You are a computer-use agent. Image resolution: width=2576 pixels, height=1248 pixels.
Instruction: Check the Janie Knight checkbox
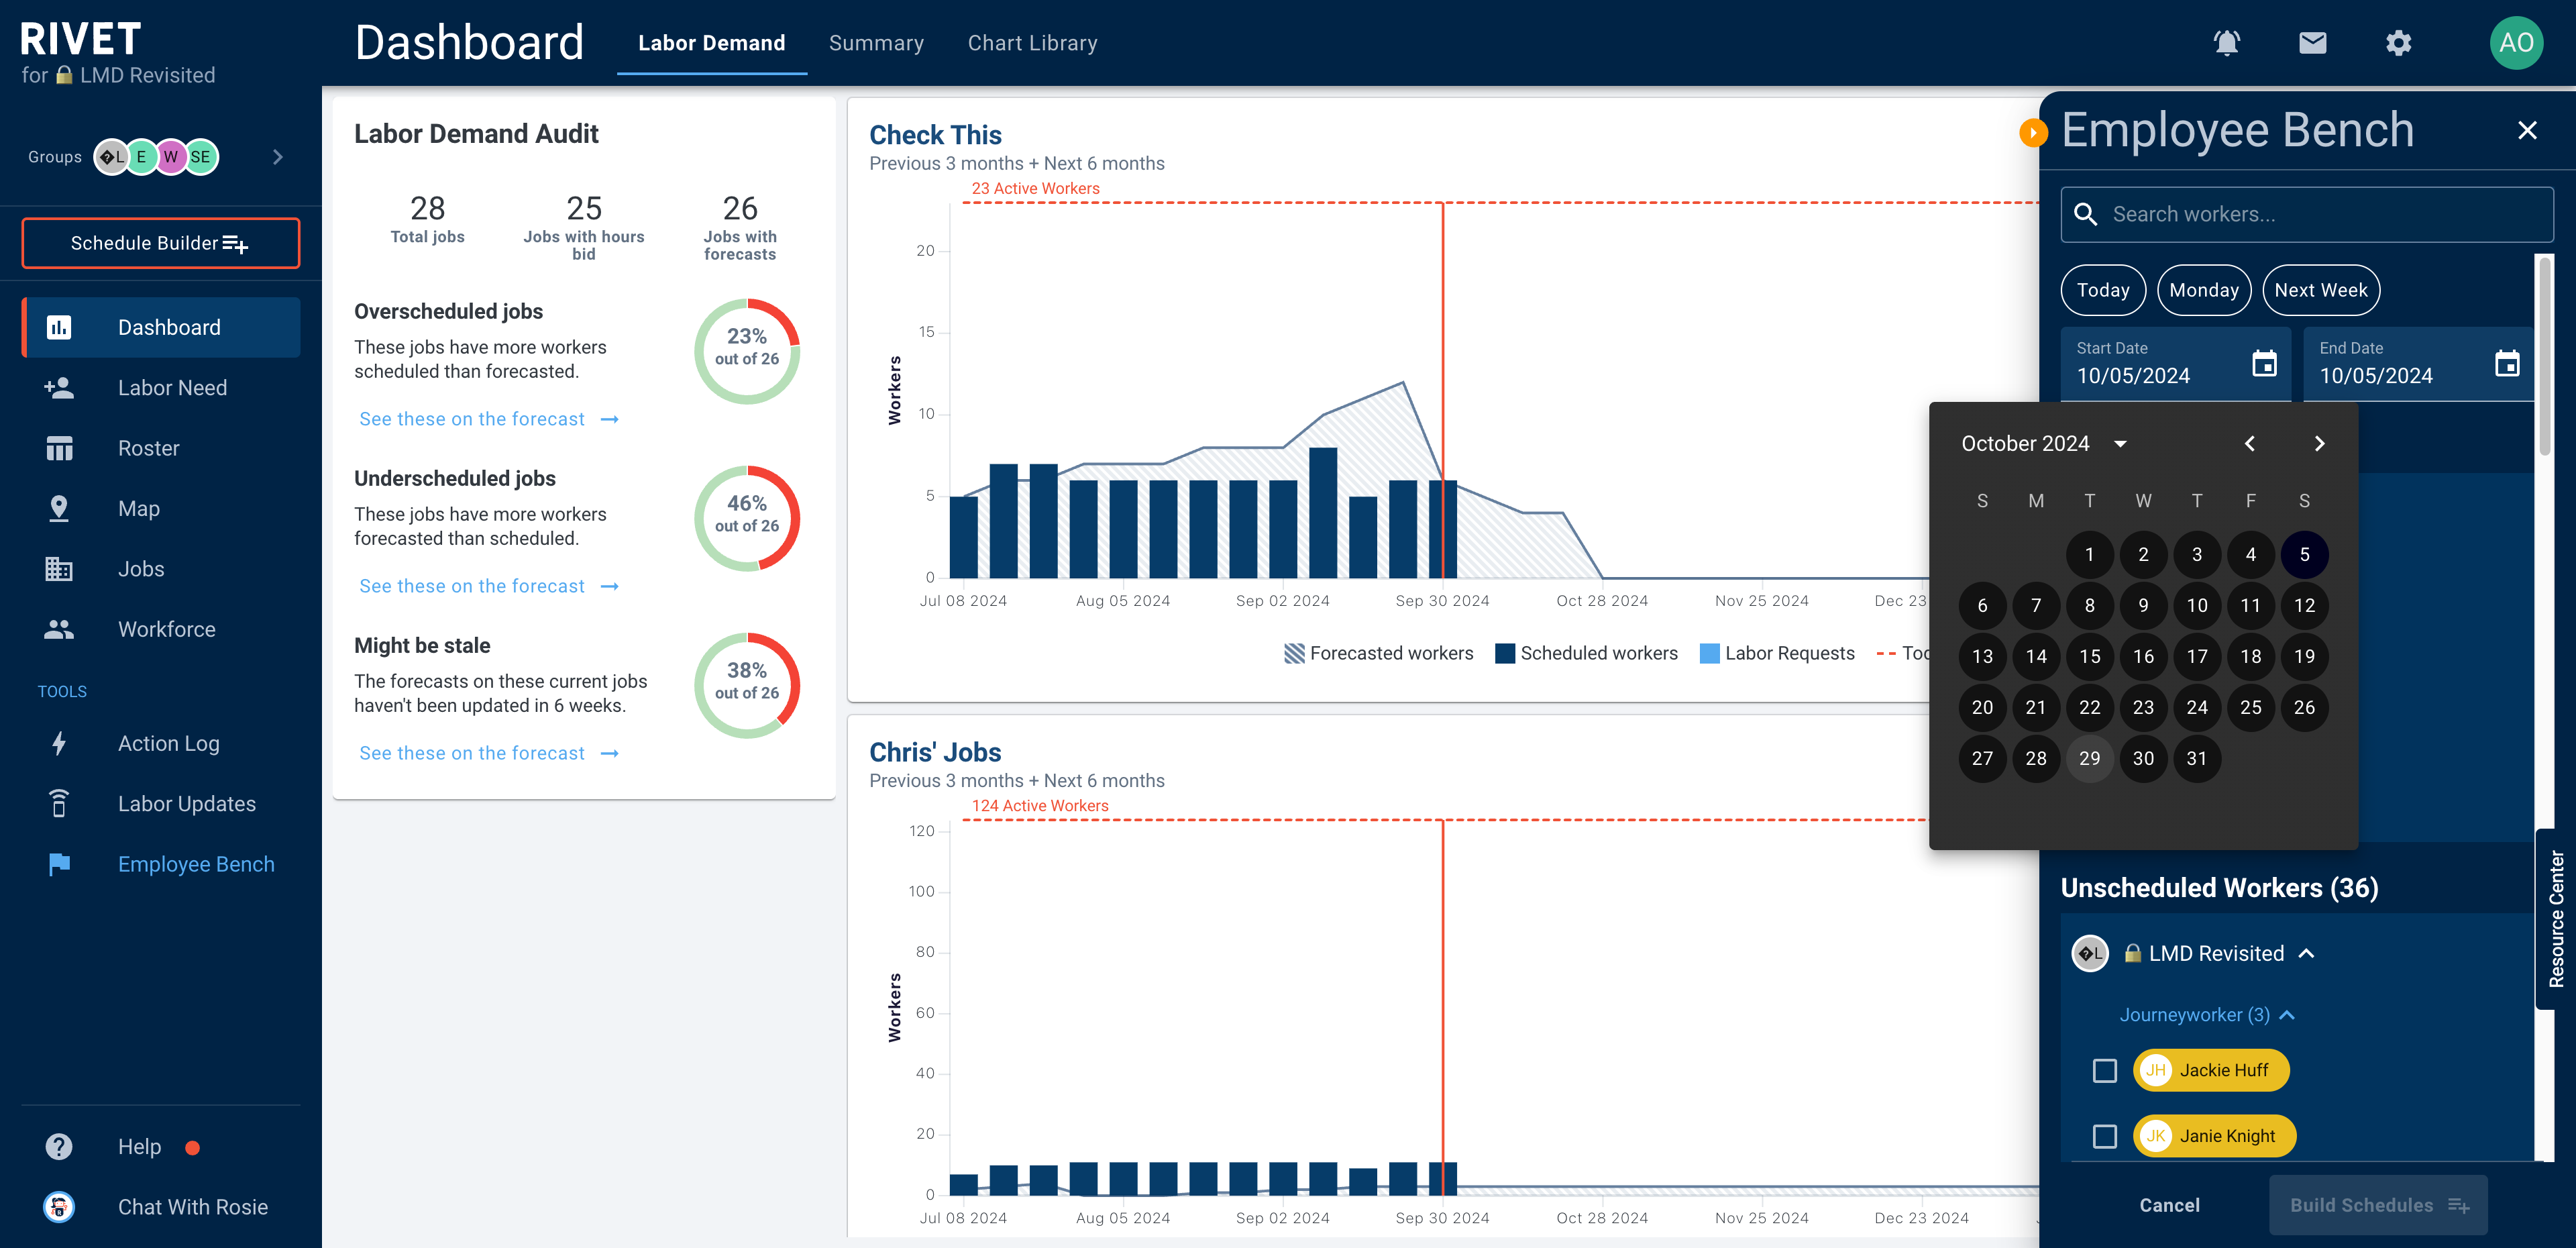(2105, 1137)
